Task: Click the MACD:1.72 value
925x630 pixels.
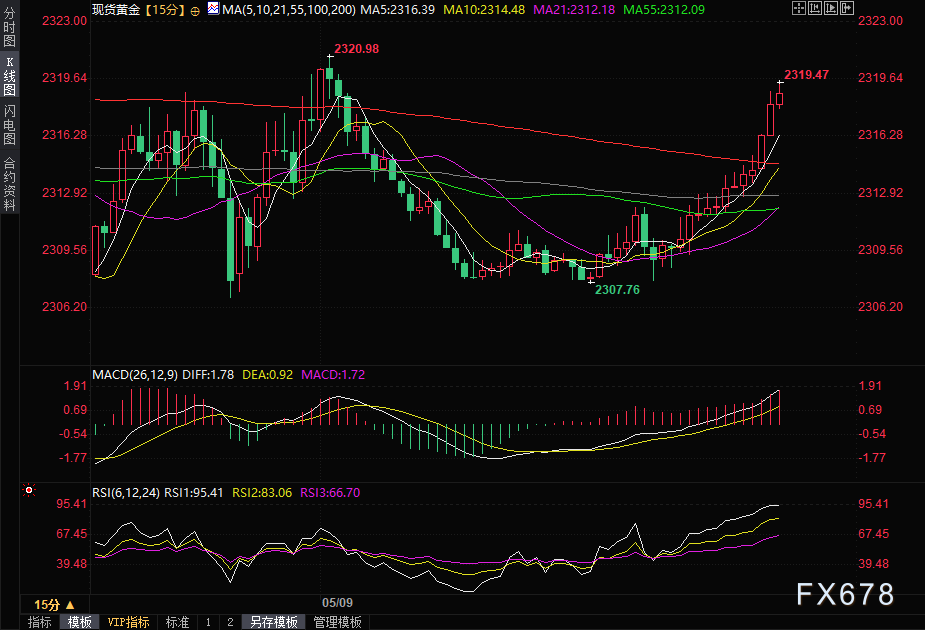Action: click(x=333, y=375)
